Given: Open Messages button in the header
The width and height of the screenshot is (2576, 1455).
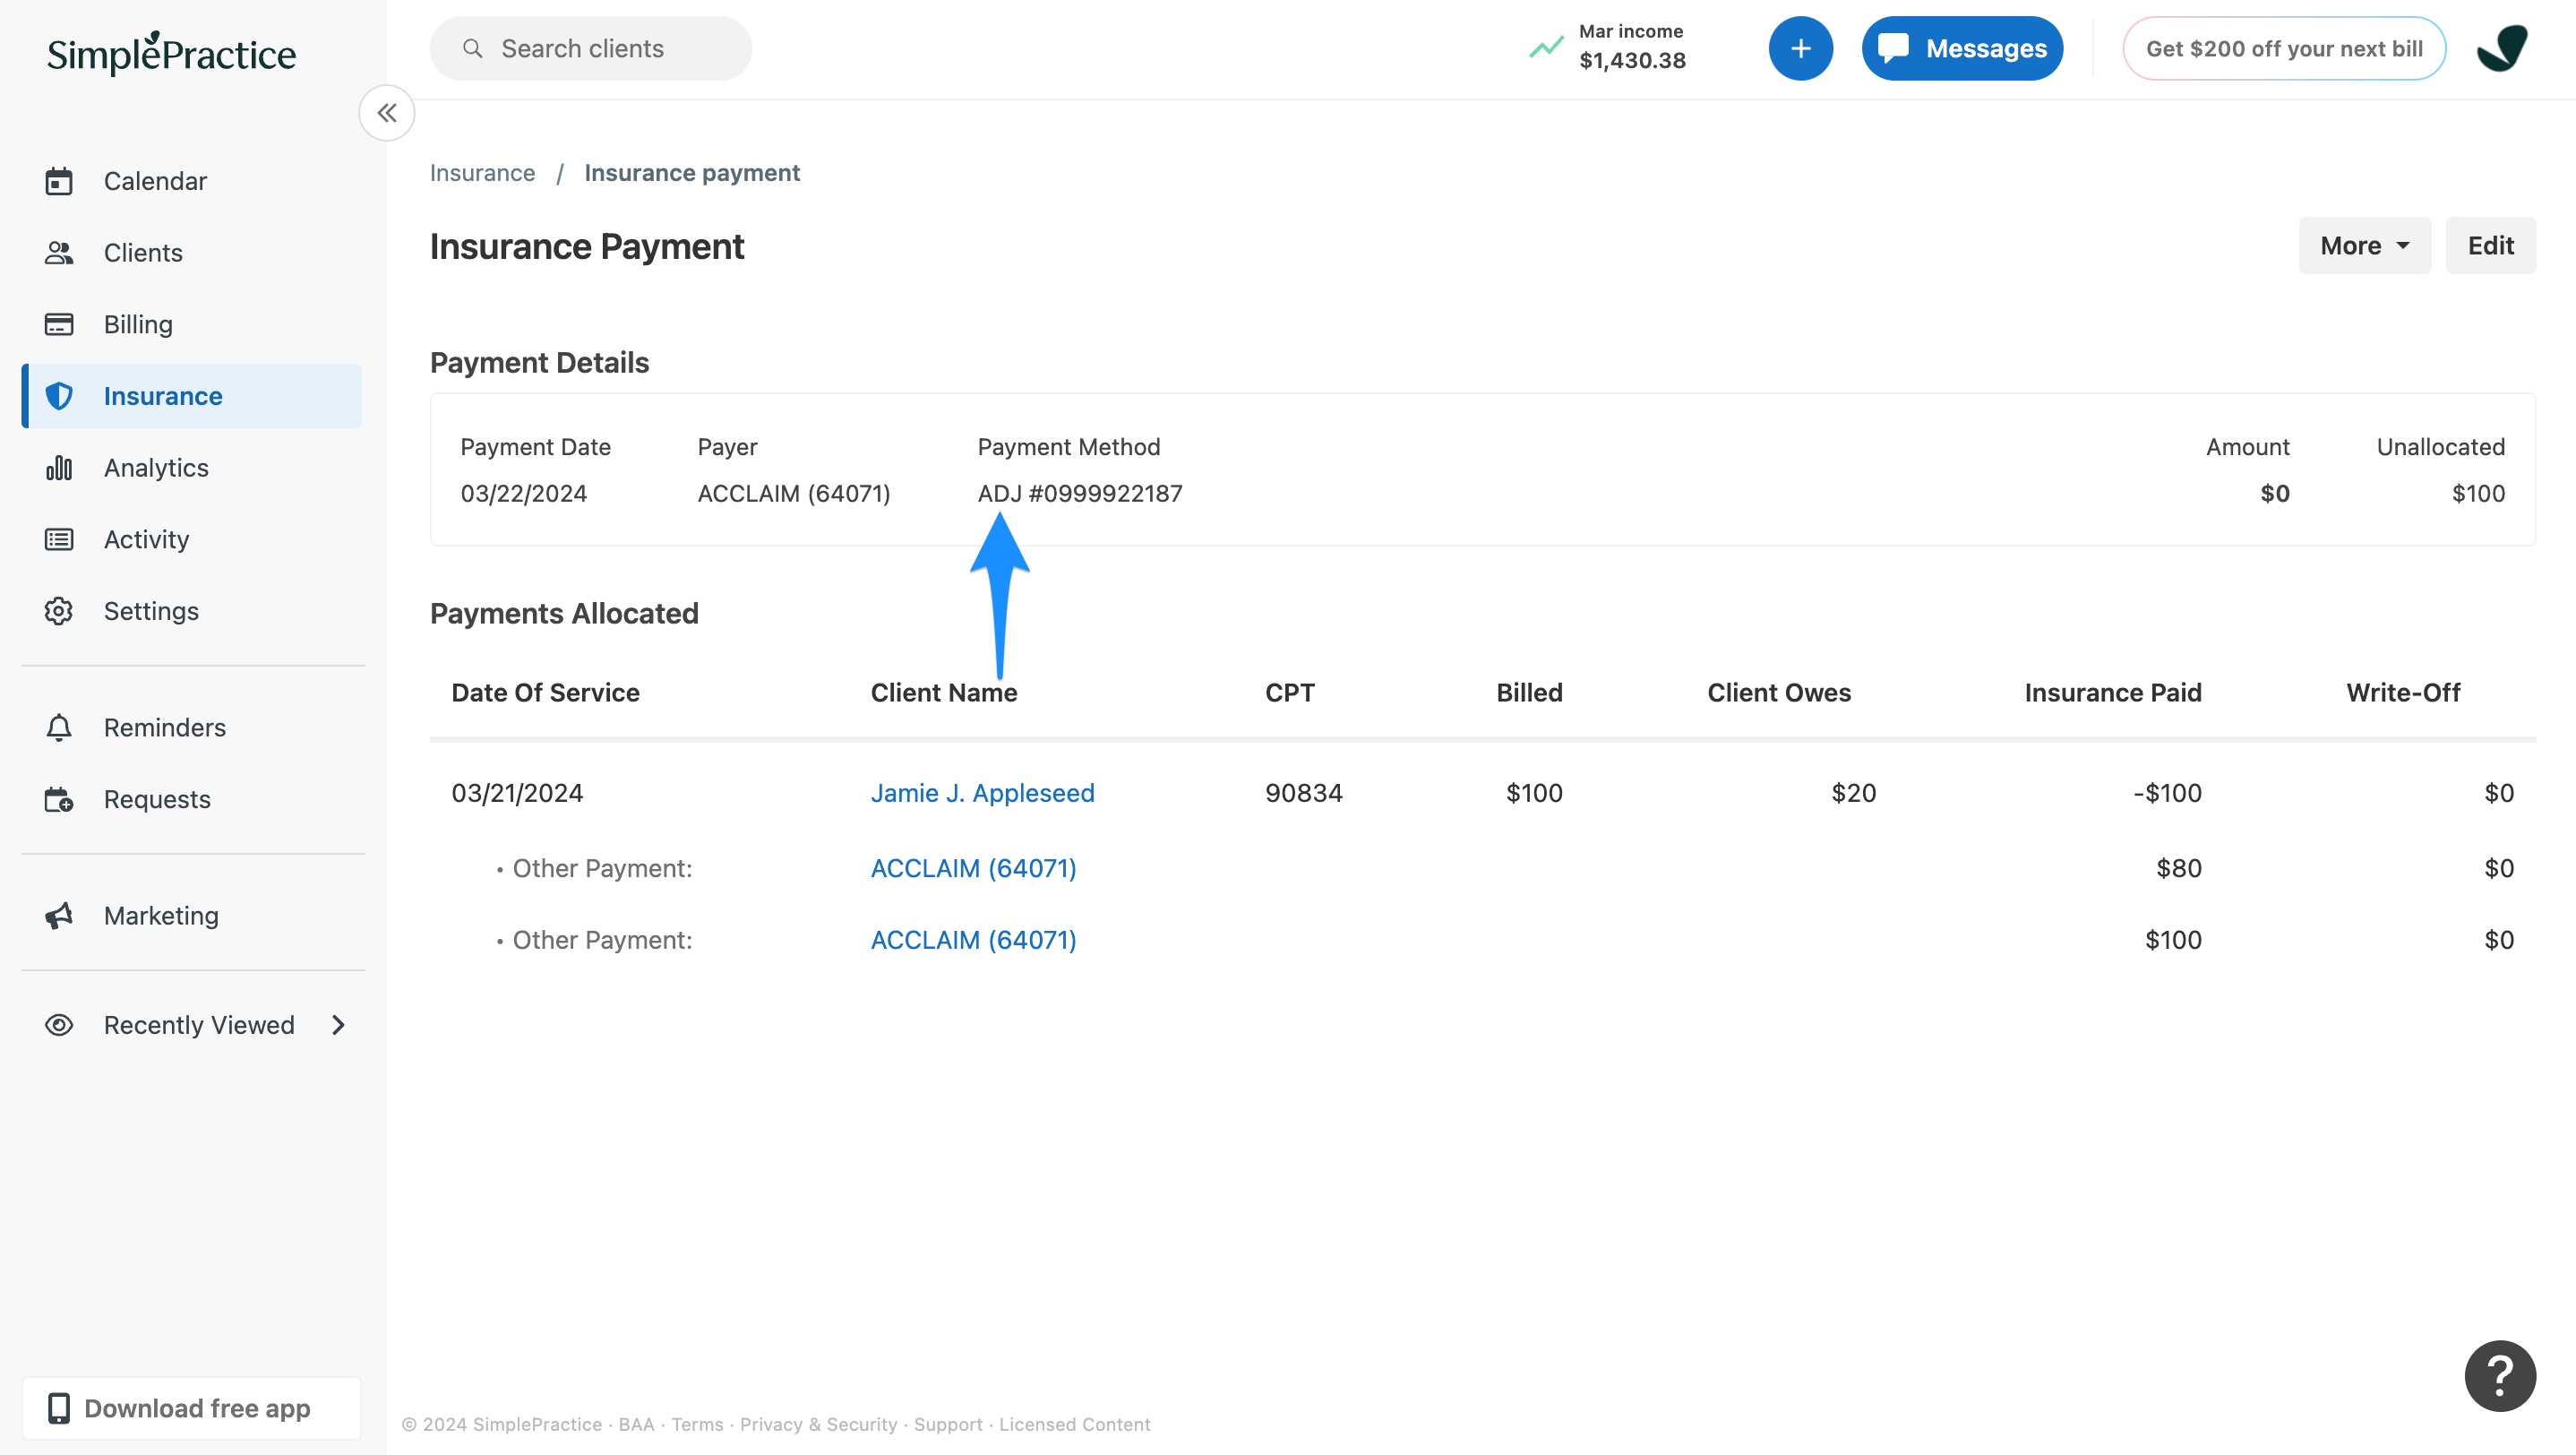Looking at the screenshot, I should coord(1962,48).
